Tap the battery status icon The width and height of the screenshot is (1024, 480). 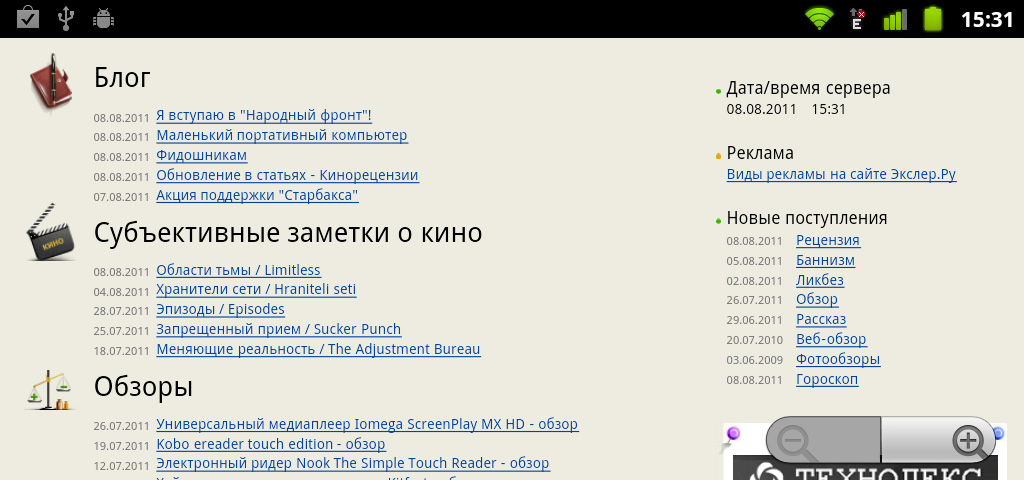[x=932, y=18]
